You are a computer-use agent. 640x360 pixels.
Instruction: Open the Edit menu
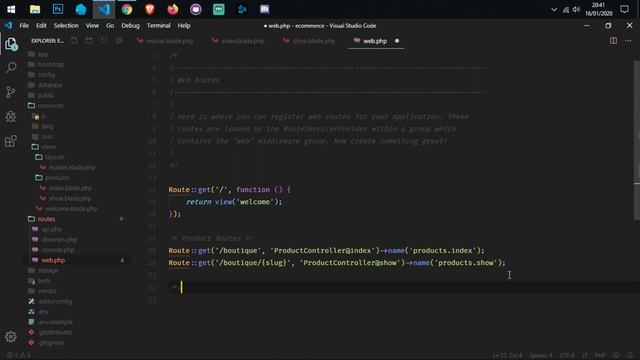point(41,25)
